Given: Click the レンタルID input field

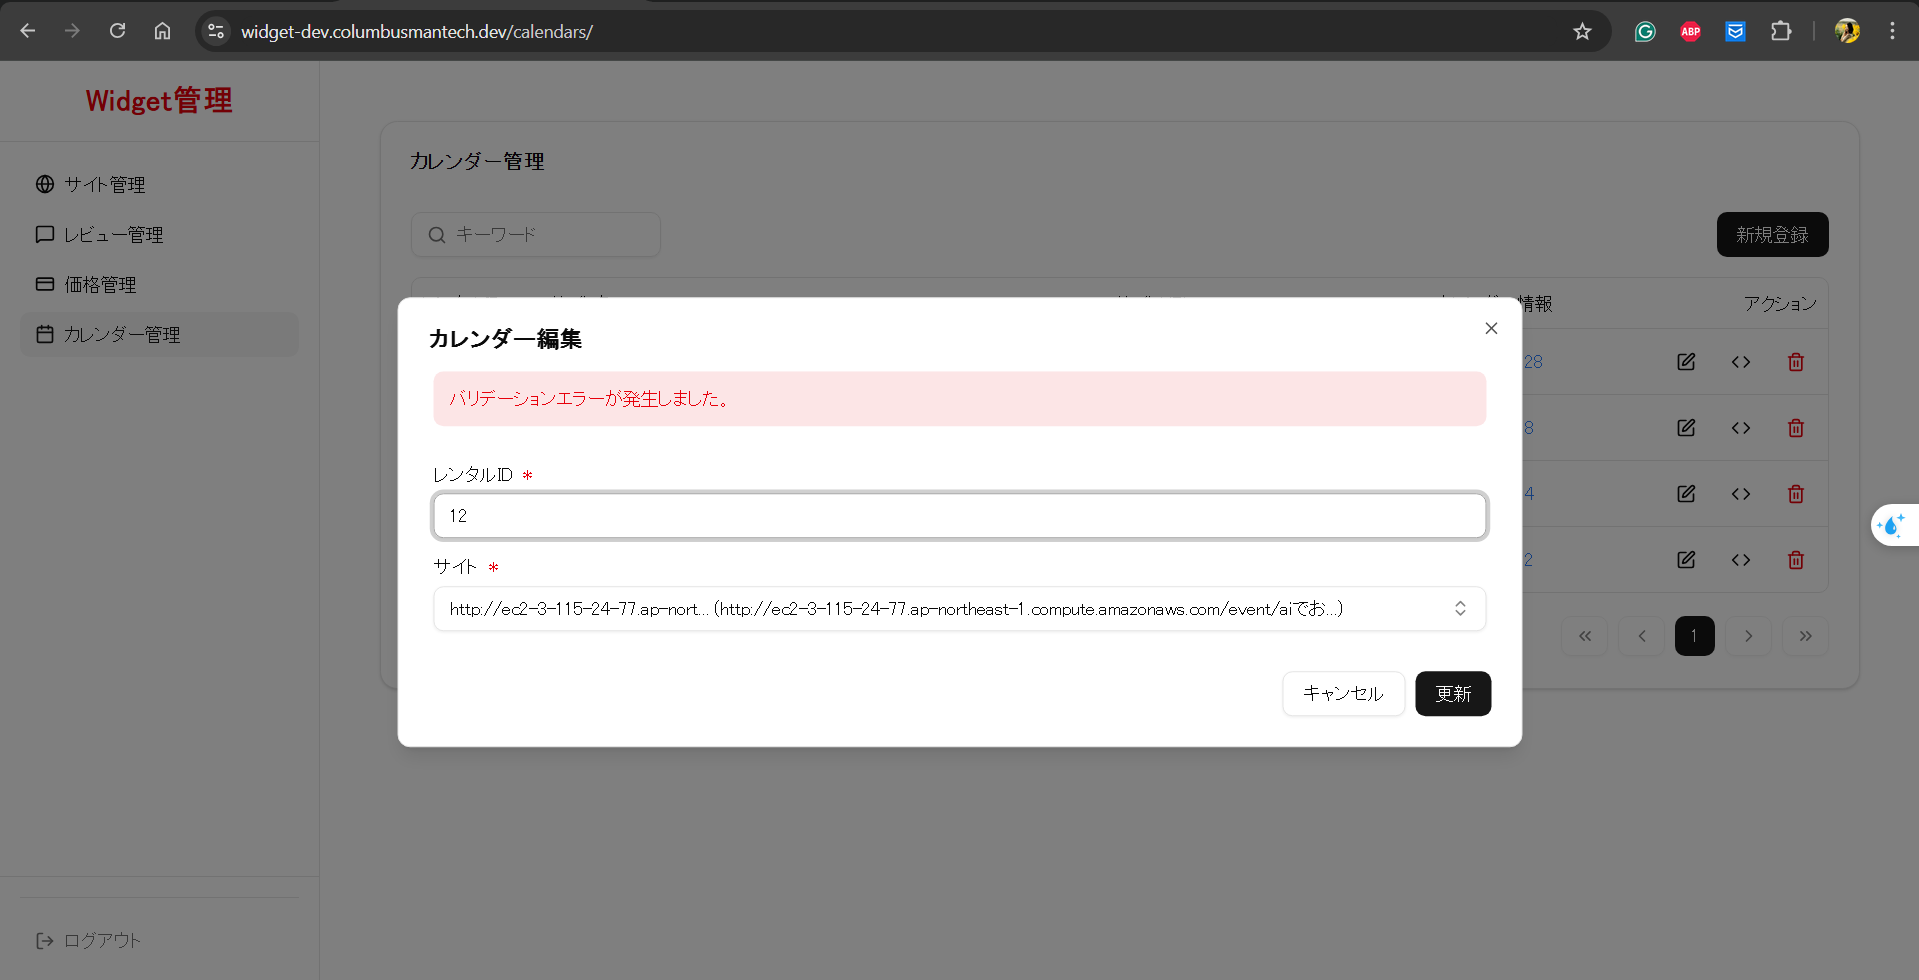Looking at the screenshot, I should (959, 516).
